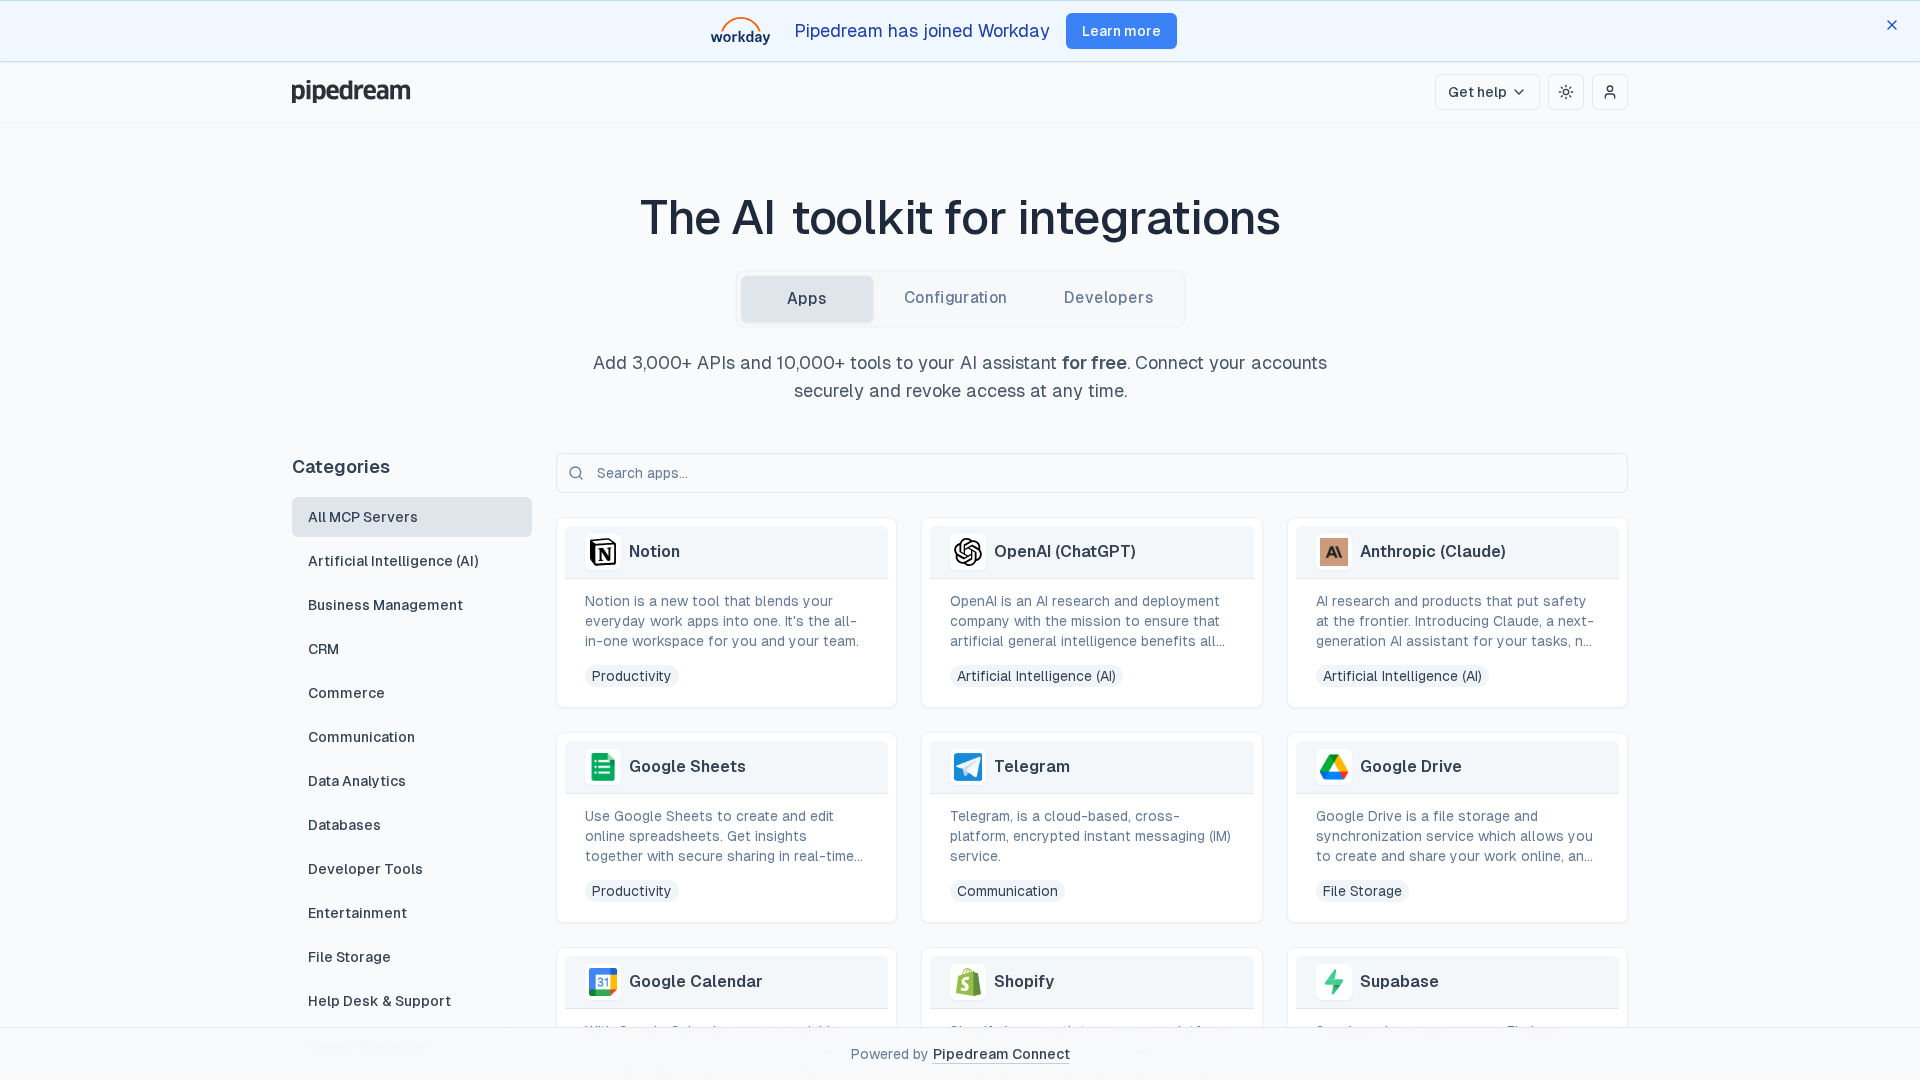The width and height of the screenshot is (1920, 1080).
Task: Click the Google Sheets icon
Action: 602,767
